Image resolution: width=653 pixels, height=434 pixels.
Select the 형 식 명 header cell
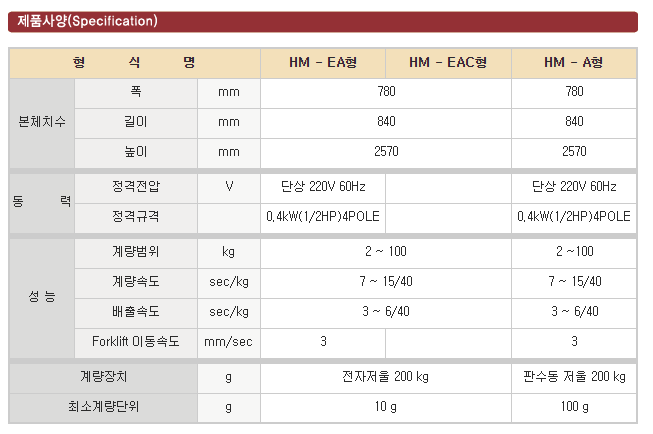click(134, 62)
